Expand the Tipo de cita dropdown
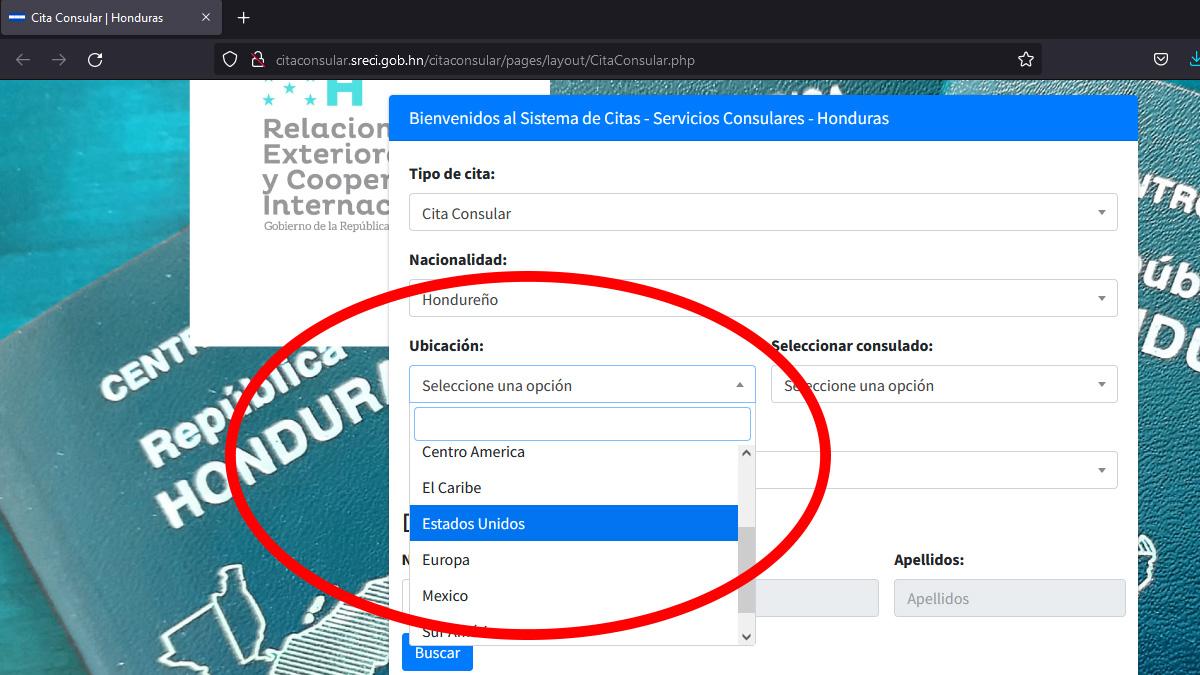 click(x=762, y=213)
